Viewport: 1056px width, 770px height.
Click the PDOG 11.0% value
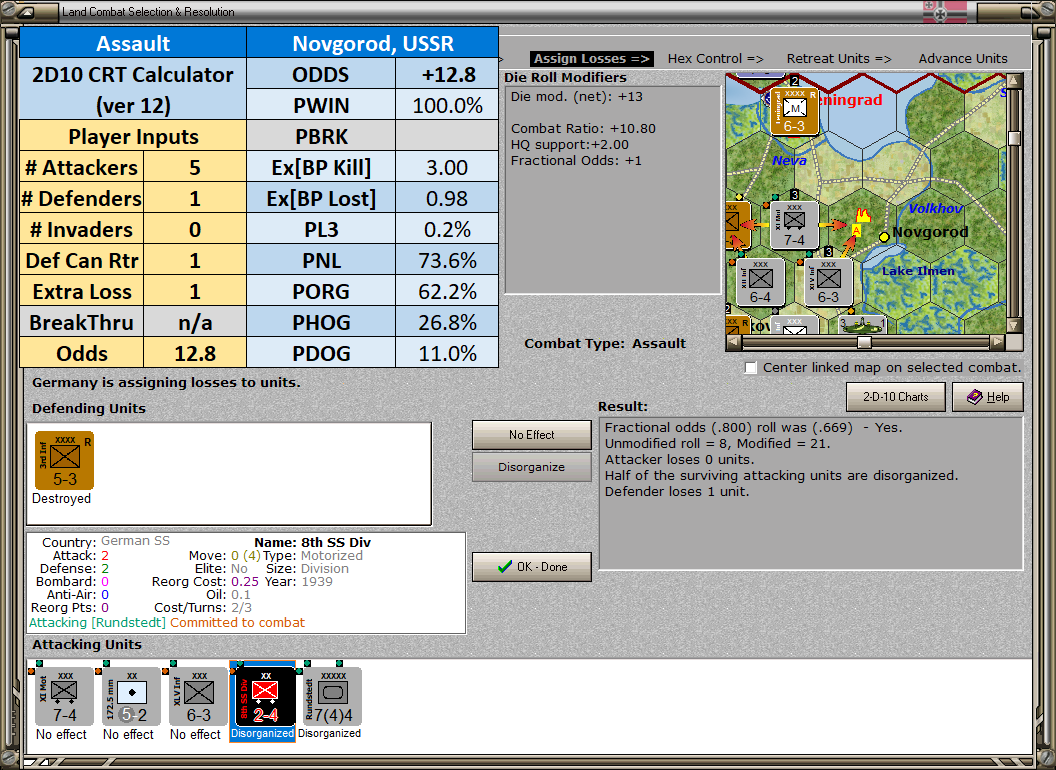point(447,353)
